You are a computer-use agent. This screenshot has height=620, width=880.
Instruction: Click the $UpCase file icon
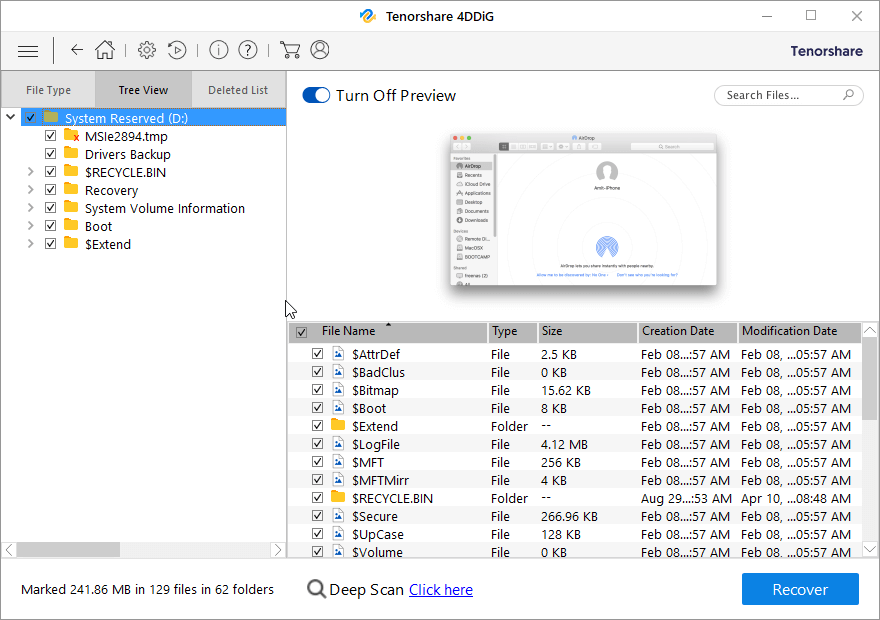click(338, 534)
